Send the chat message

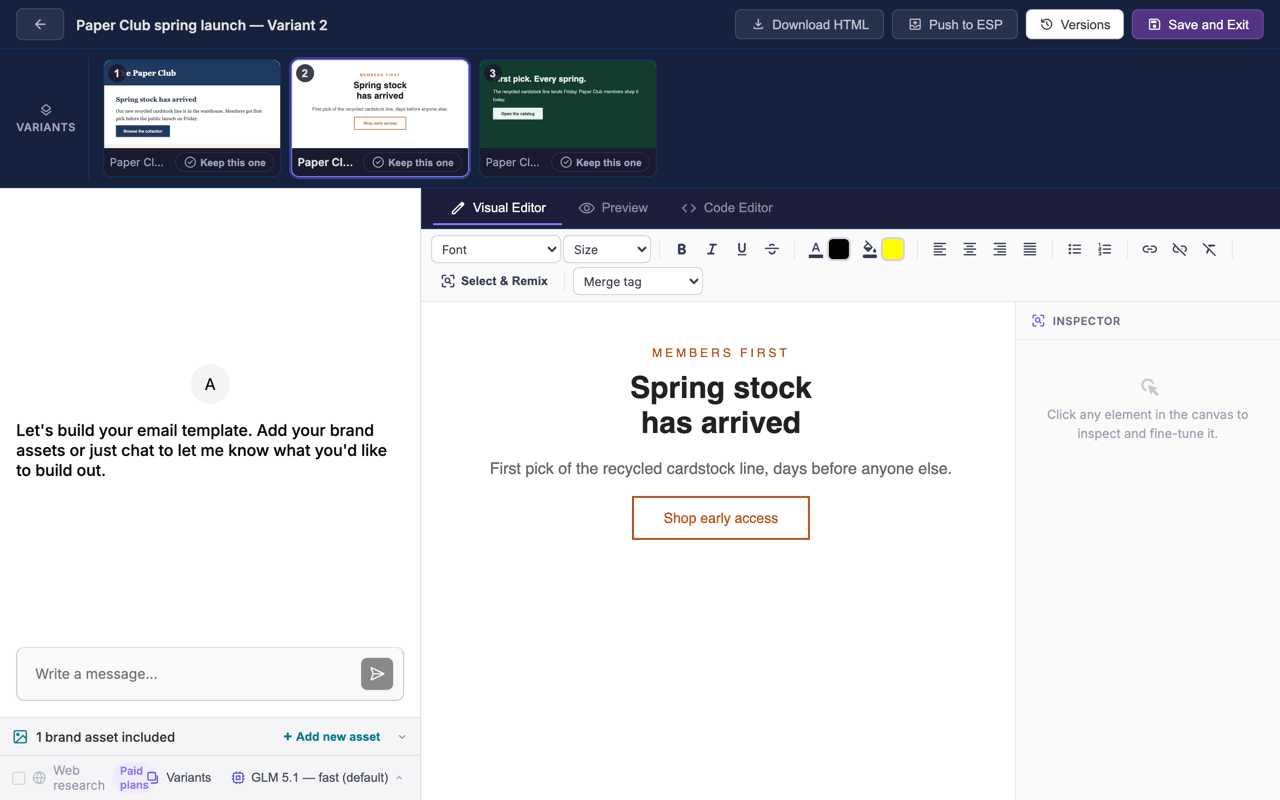point(377,674)
